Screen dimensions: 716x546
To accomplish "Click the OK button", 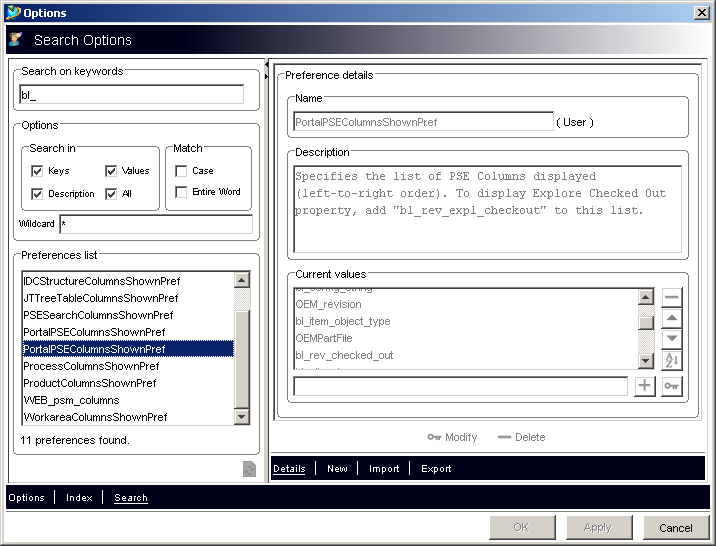I will click(522, 528).
